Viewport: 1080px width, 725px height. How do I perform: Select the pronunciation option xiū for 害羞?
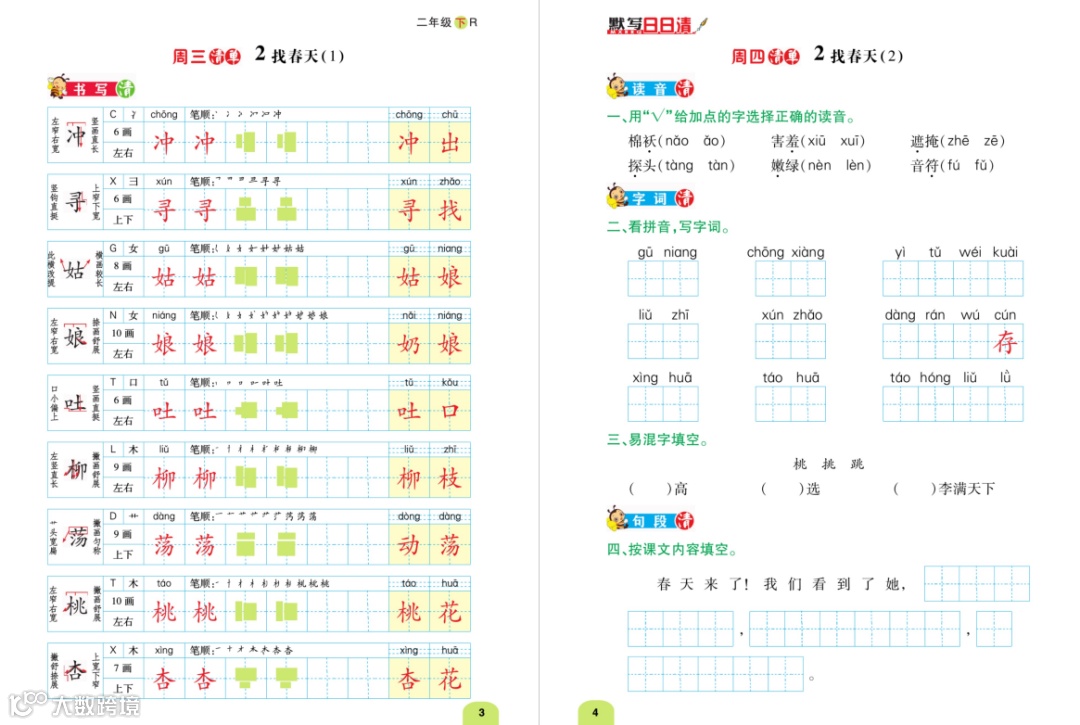click(816, 141)
